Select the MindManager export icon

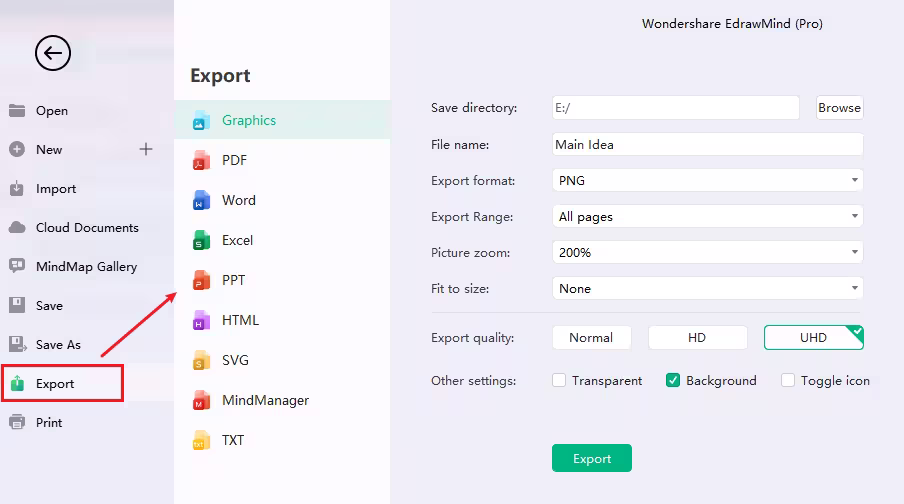[x=201, y=400]
